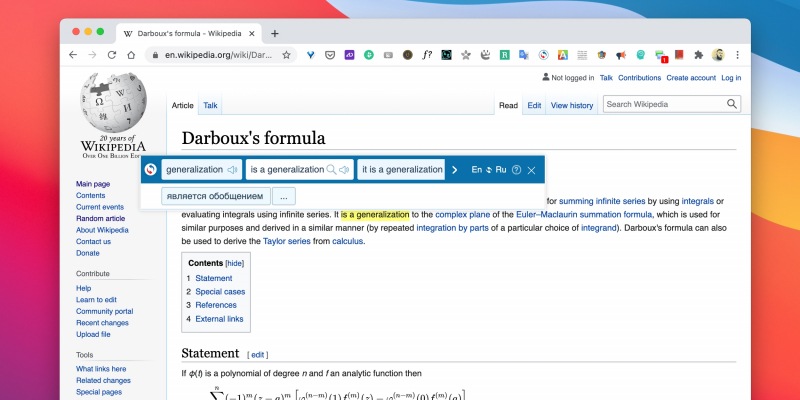Open the Chrome profile avatar
This screenshot has width=800, height=400.
click(718, 55)
